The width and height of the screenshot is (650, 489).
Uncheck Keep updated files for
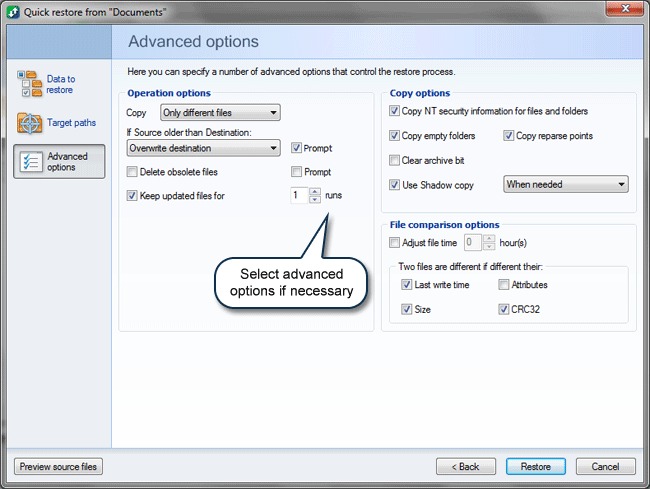click(132, 196)
